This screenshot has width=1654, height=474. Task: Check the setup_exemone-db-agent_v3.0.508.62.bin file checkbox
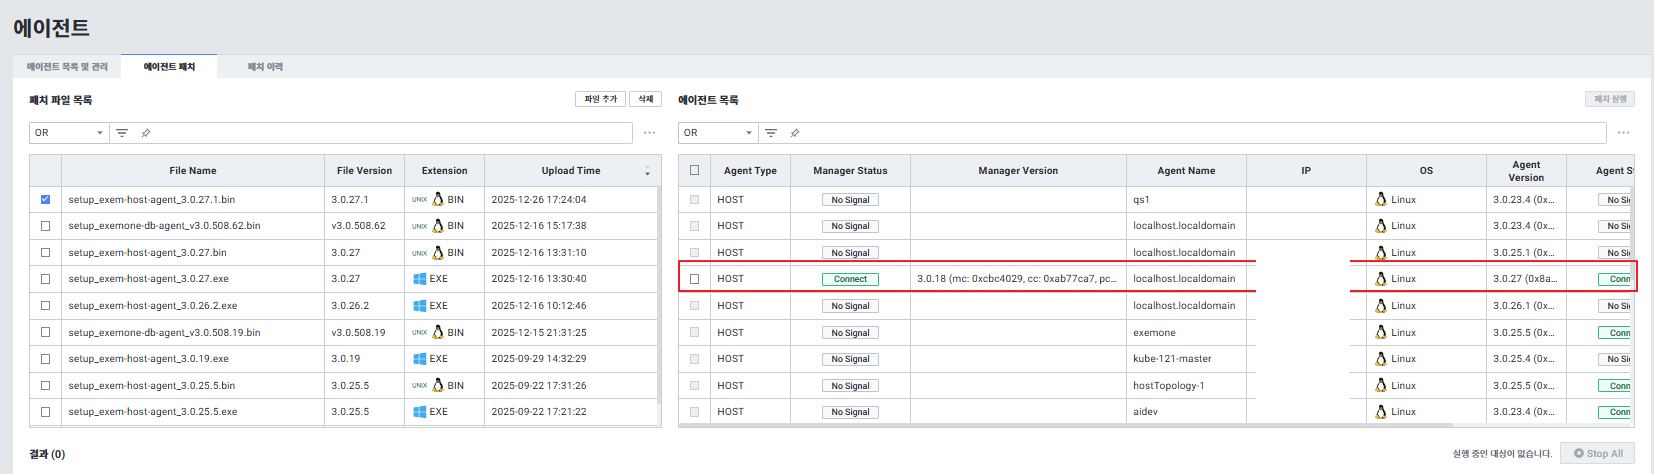[45, 226]
